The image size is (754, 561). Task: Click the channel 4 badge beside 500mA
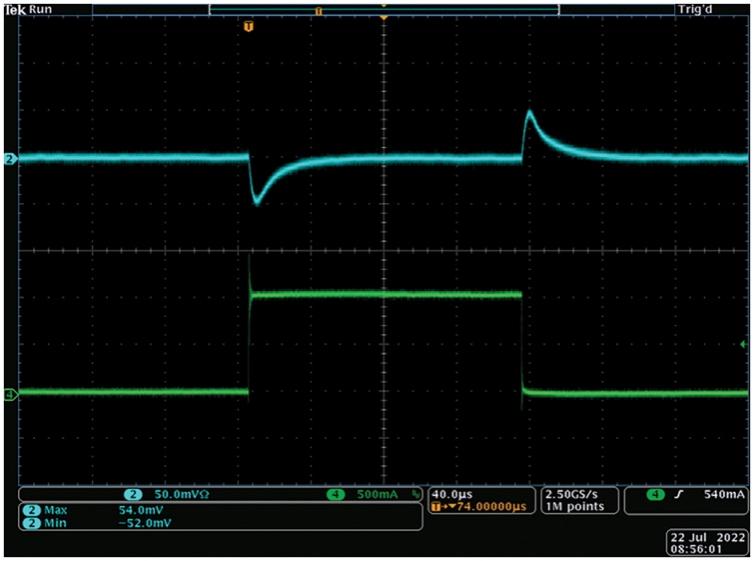(x=333, y=495)
